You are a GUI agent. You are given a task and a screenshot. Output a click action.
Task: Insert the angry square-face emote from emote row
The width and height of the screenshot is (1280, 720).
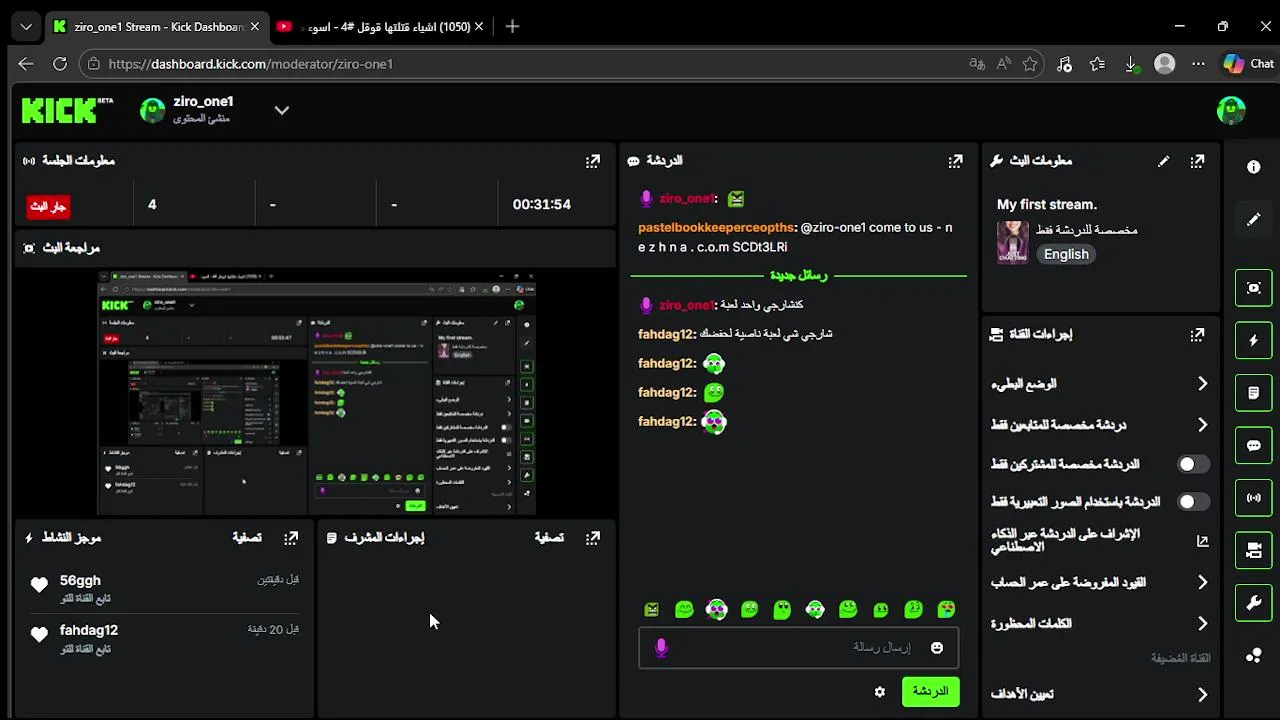(652, 609)
